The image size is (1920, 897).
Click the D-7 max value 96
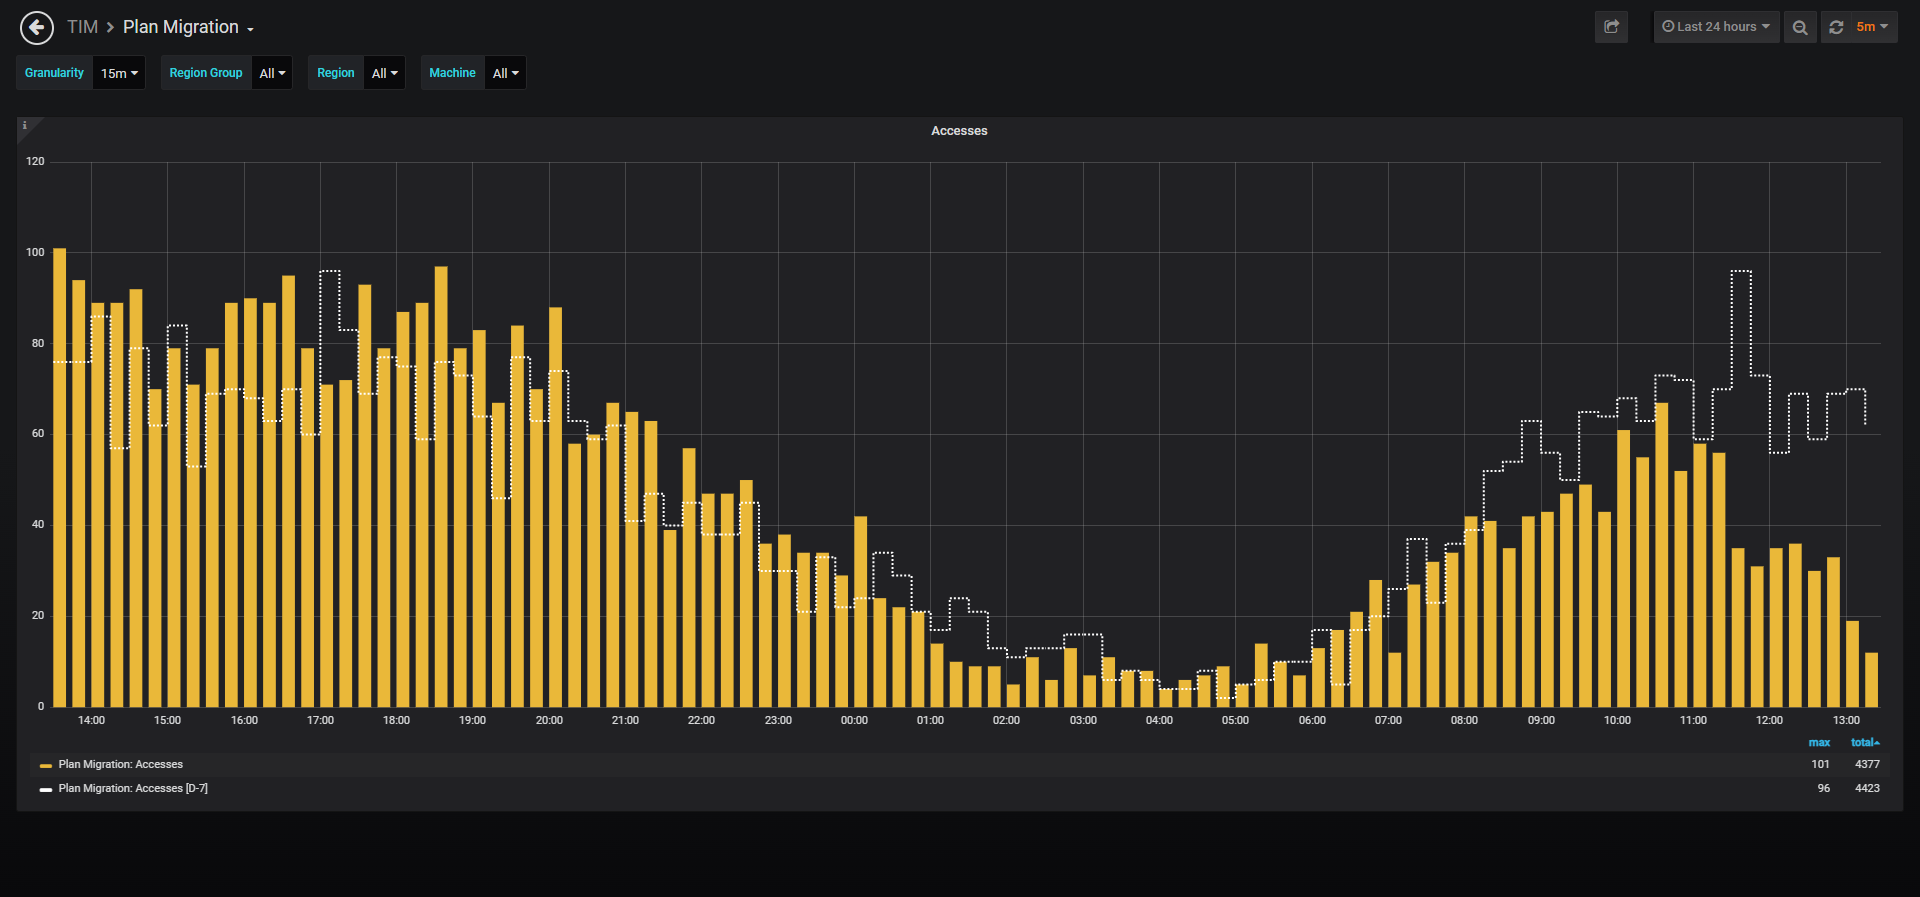(1824, 789)
